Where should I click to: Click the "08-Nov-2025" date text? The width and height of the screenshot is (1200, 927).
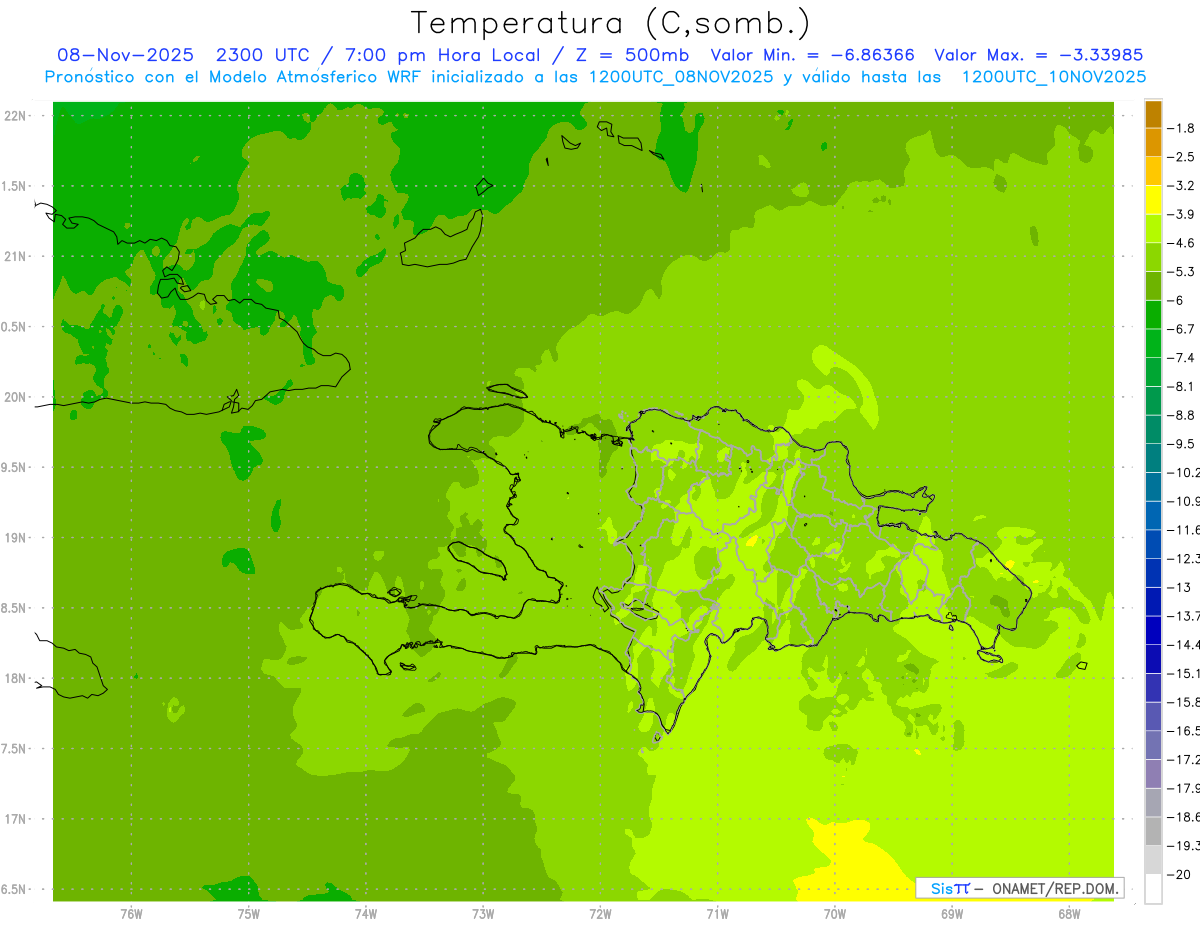pos(125,55)
